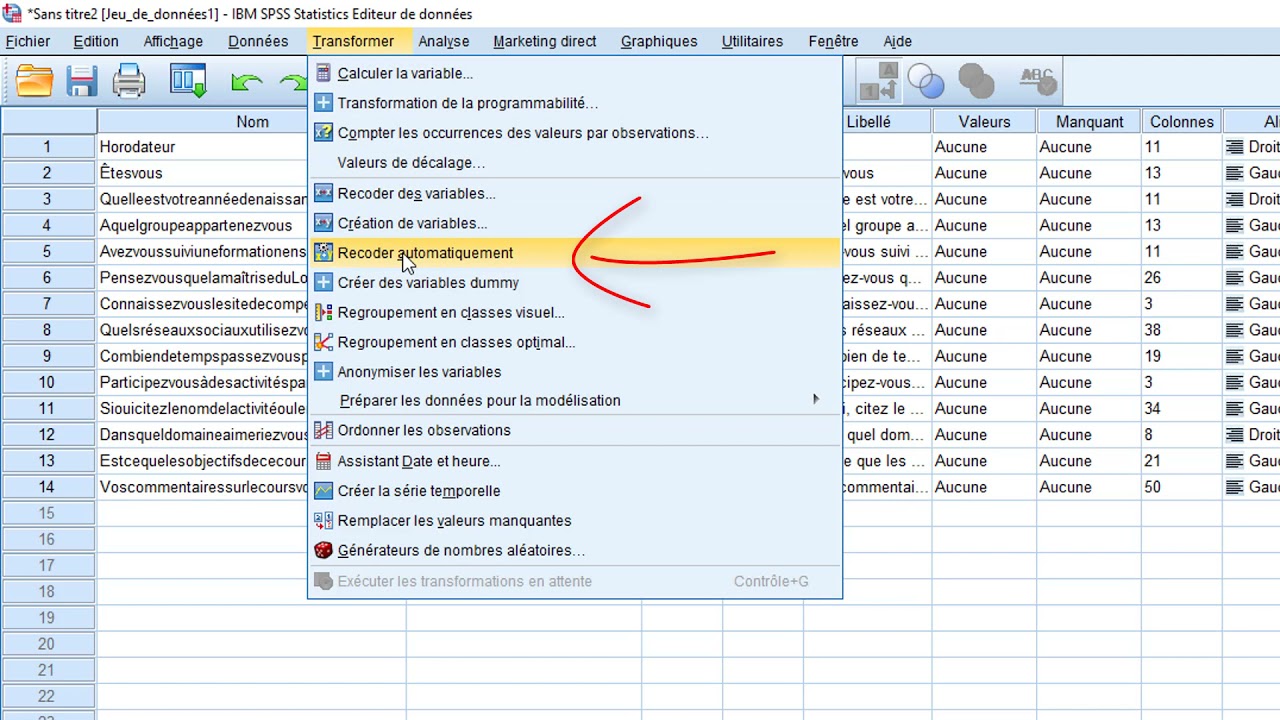Open the recall recent dialogs icon
The width and height of the screenshot is (1280, 720).
coord(187,81)
